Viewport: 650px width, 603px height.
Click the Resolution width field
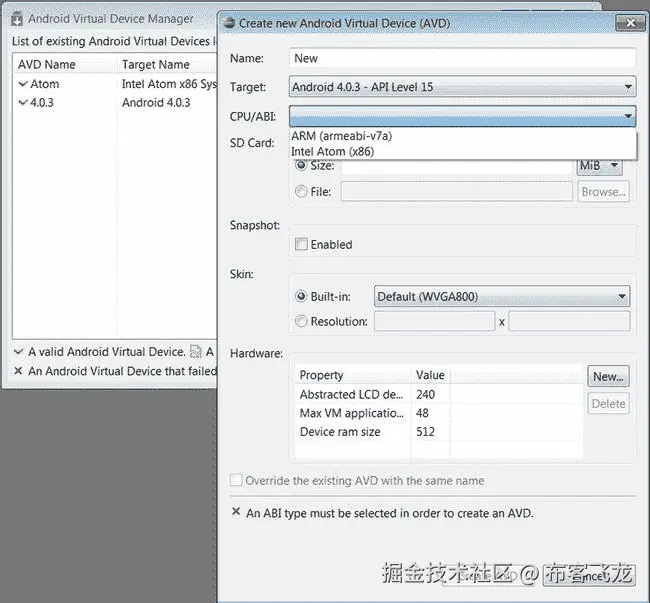pyautogui.click(x=434, y=321)
